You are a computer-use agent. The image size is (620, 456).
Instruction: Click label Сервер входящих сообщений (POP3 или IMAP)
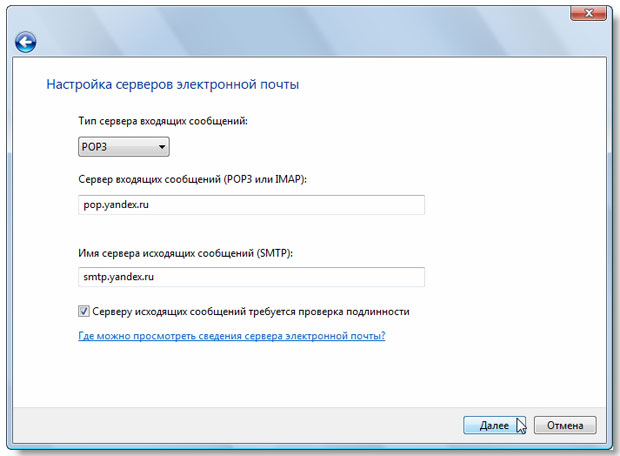tap(193, 179)
